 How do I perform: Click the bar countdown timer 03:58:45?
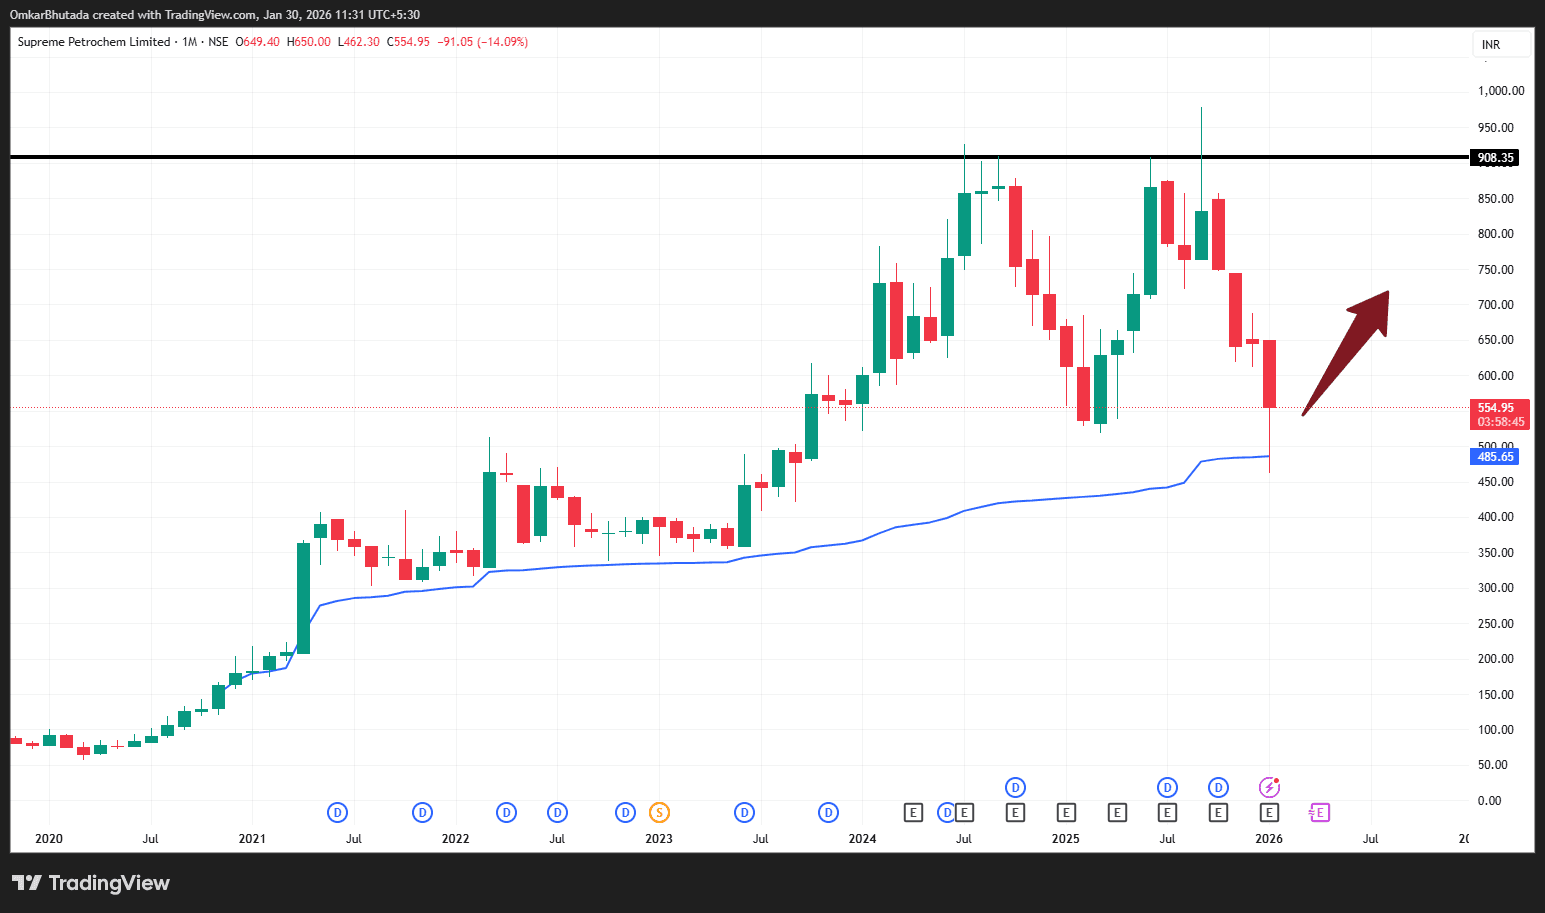click(1501, 422)
